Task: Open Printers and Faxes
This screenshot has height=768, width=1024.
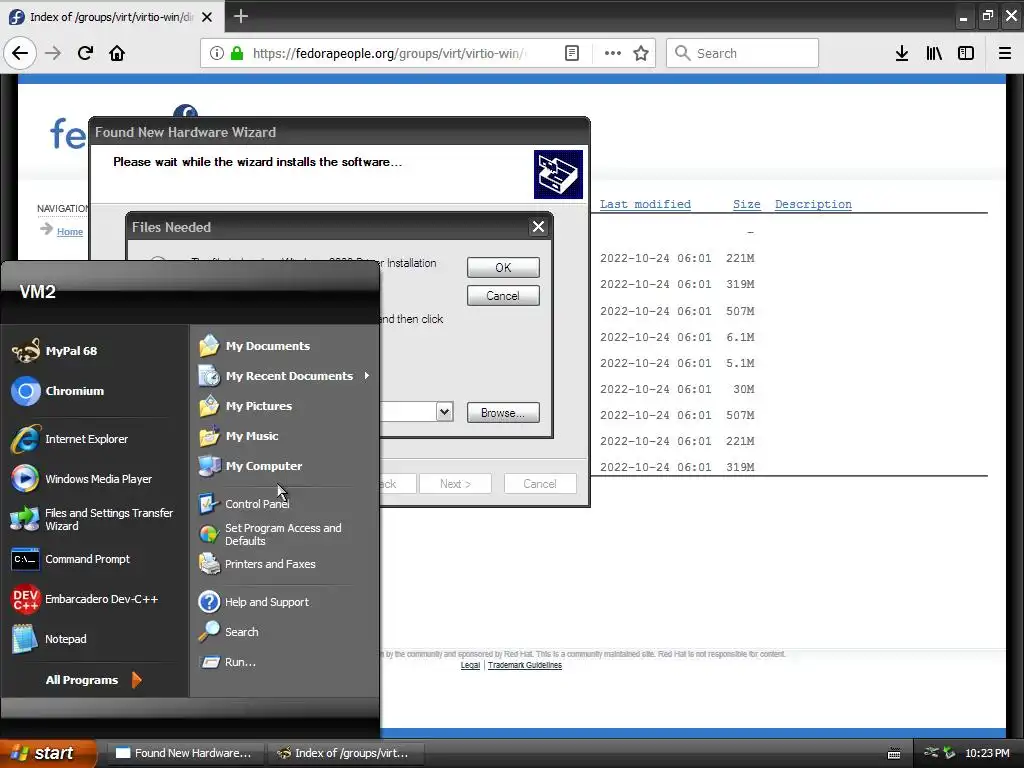Action: coord(257,564)
